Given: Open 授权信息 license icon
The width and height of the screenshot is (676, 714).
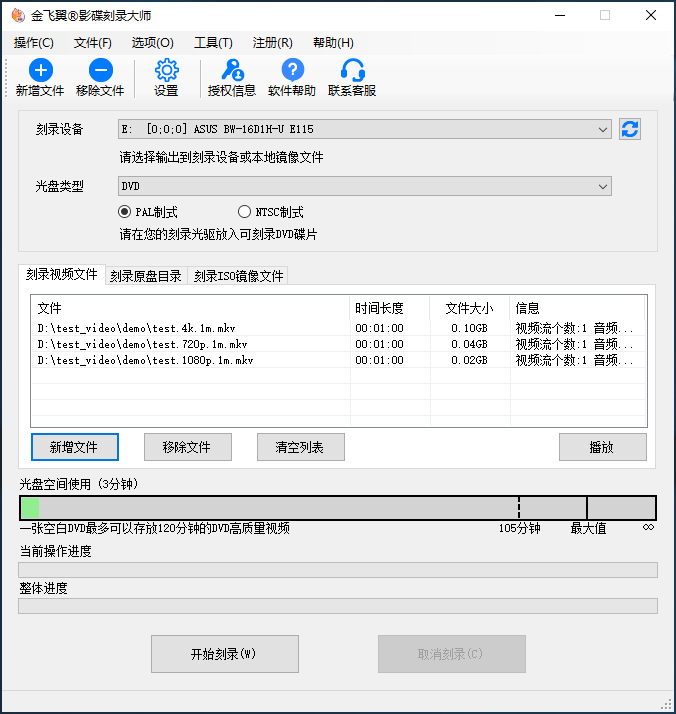Looking at the screenshot, I should [x=231, y=70].
